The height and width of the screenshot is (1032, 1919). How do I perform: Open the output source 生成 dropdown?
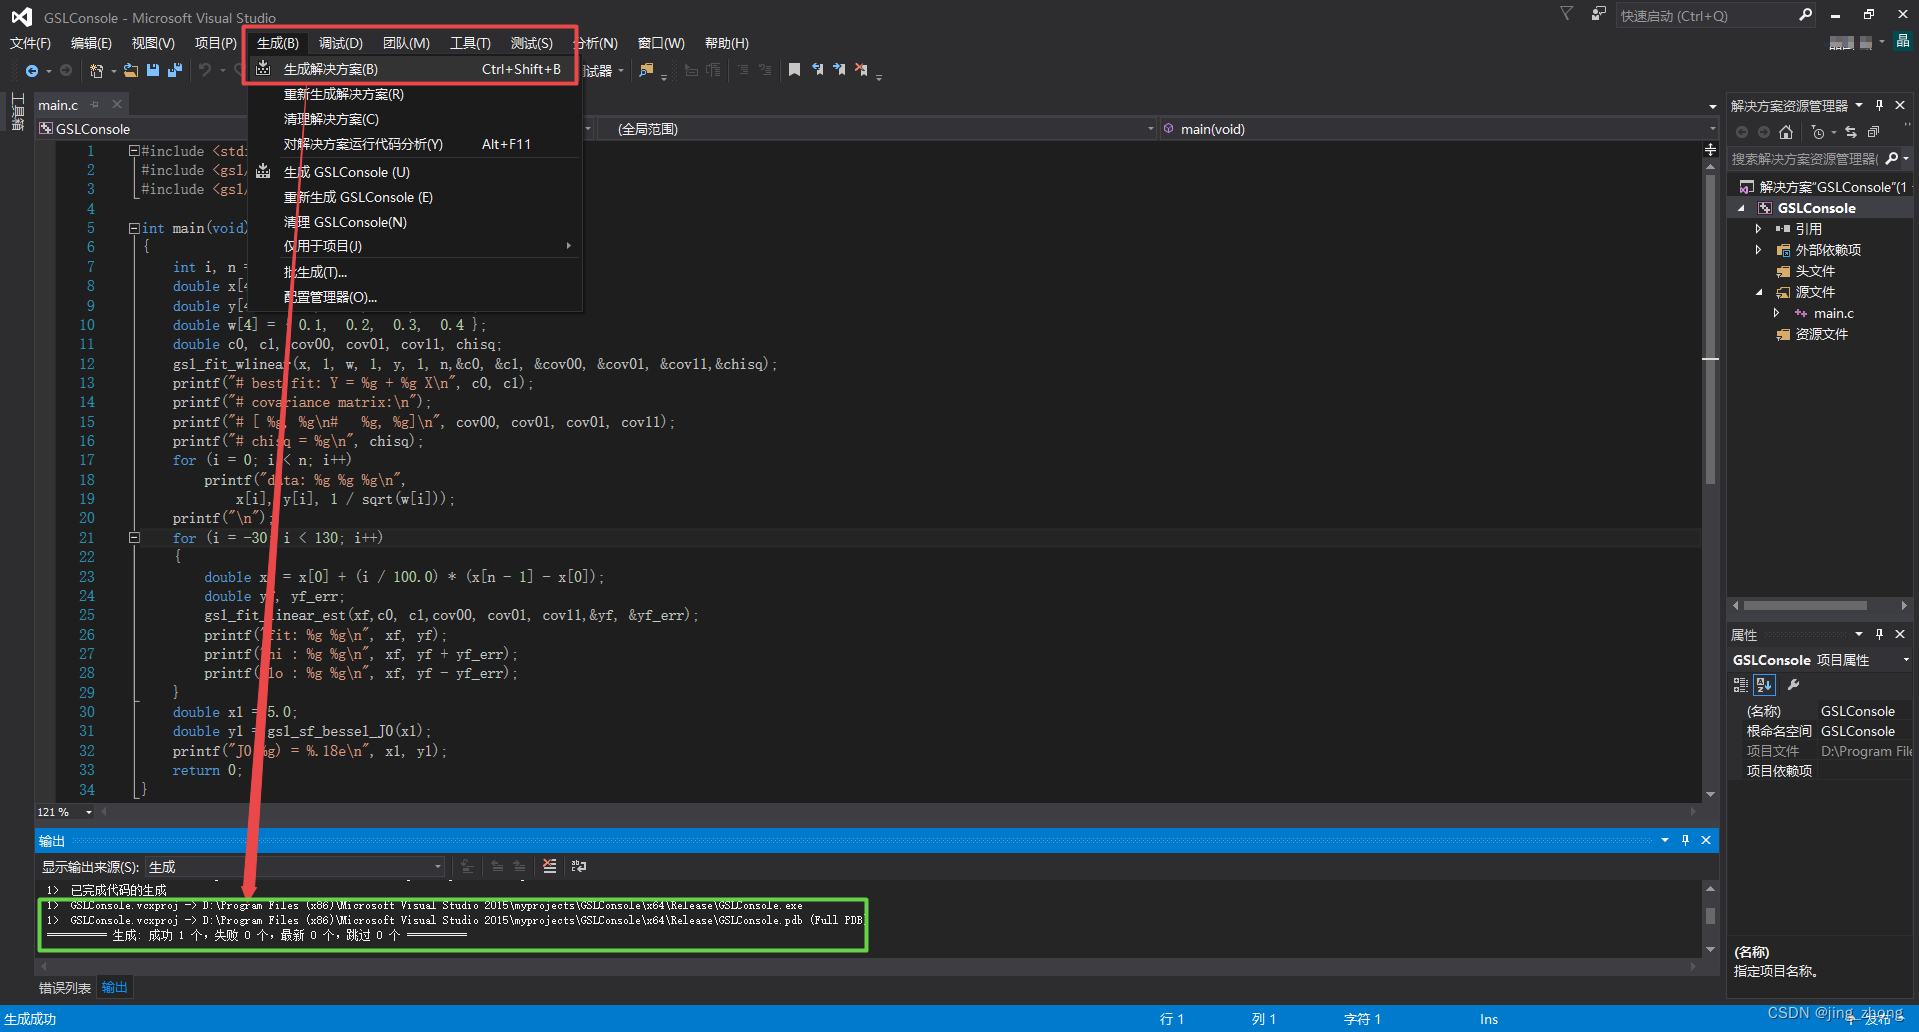[437, 867]
